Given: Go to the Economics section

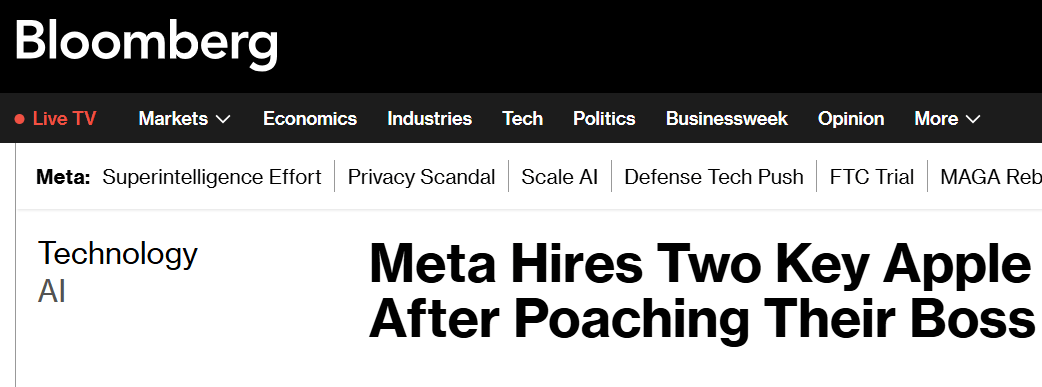Looking at the screenshot, I should click(310, 118).
